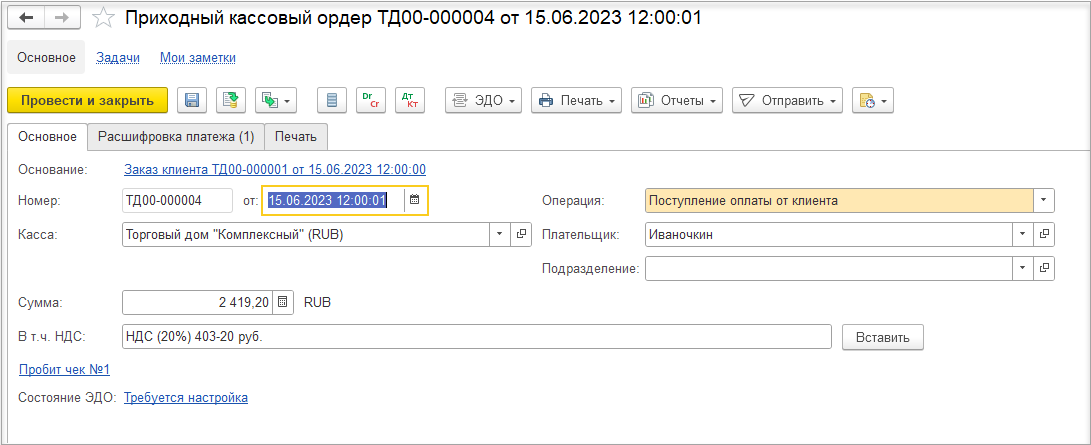Expand the Операция dropdown list
The width and height of the screenshot is (1091, 445).
tap(1044, 200)
